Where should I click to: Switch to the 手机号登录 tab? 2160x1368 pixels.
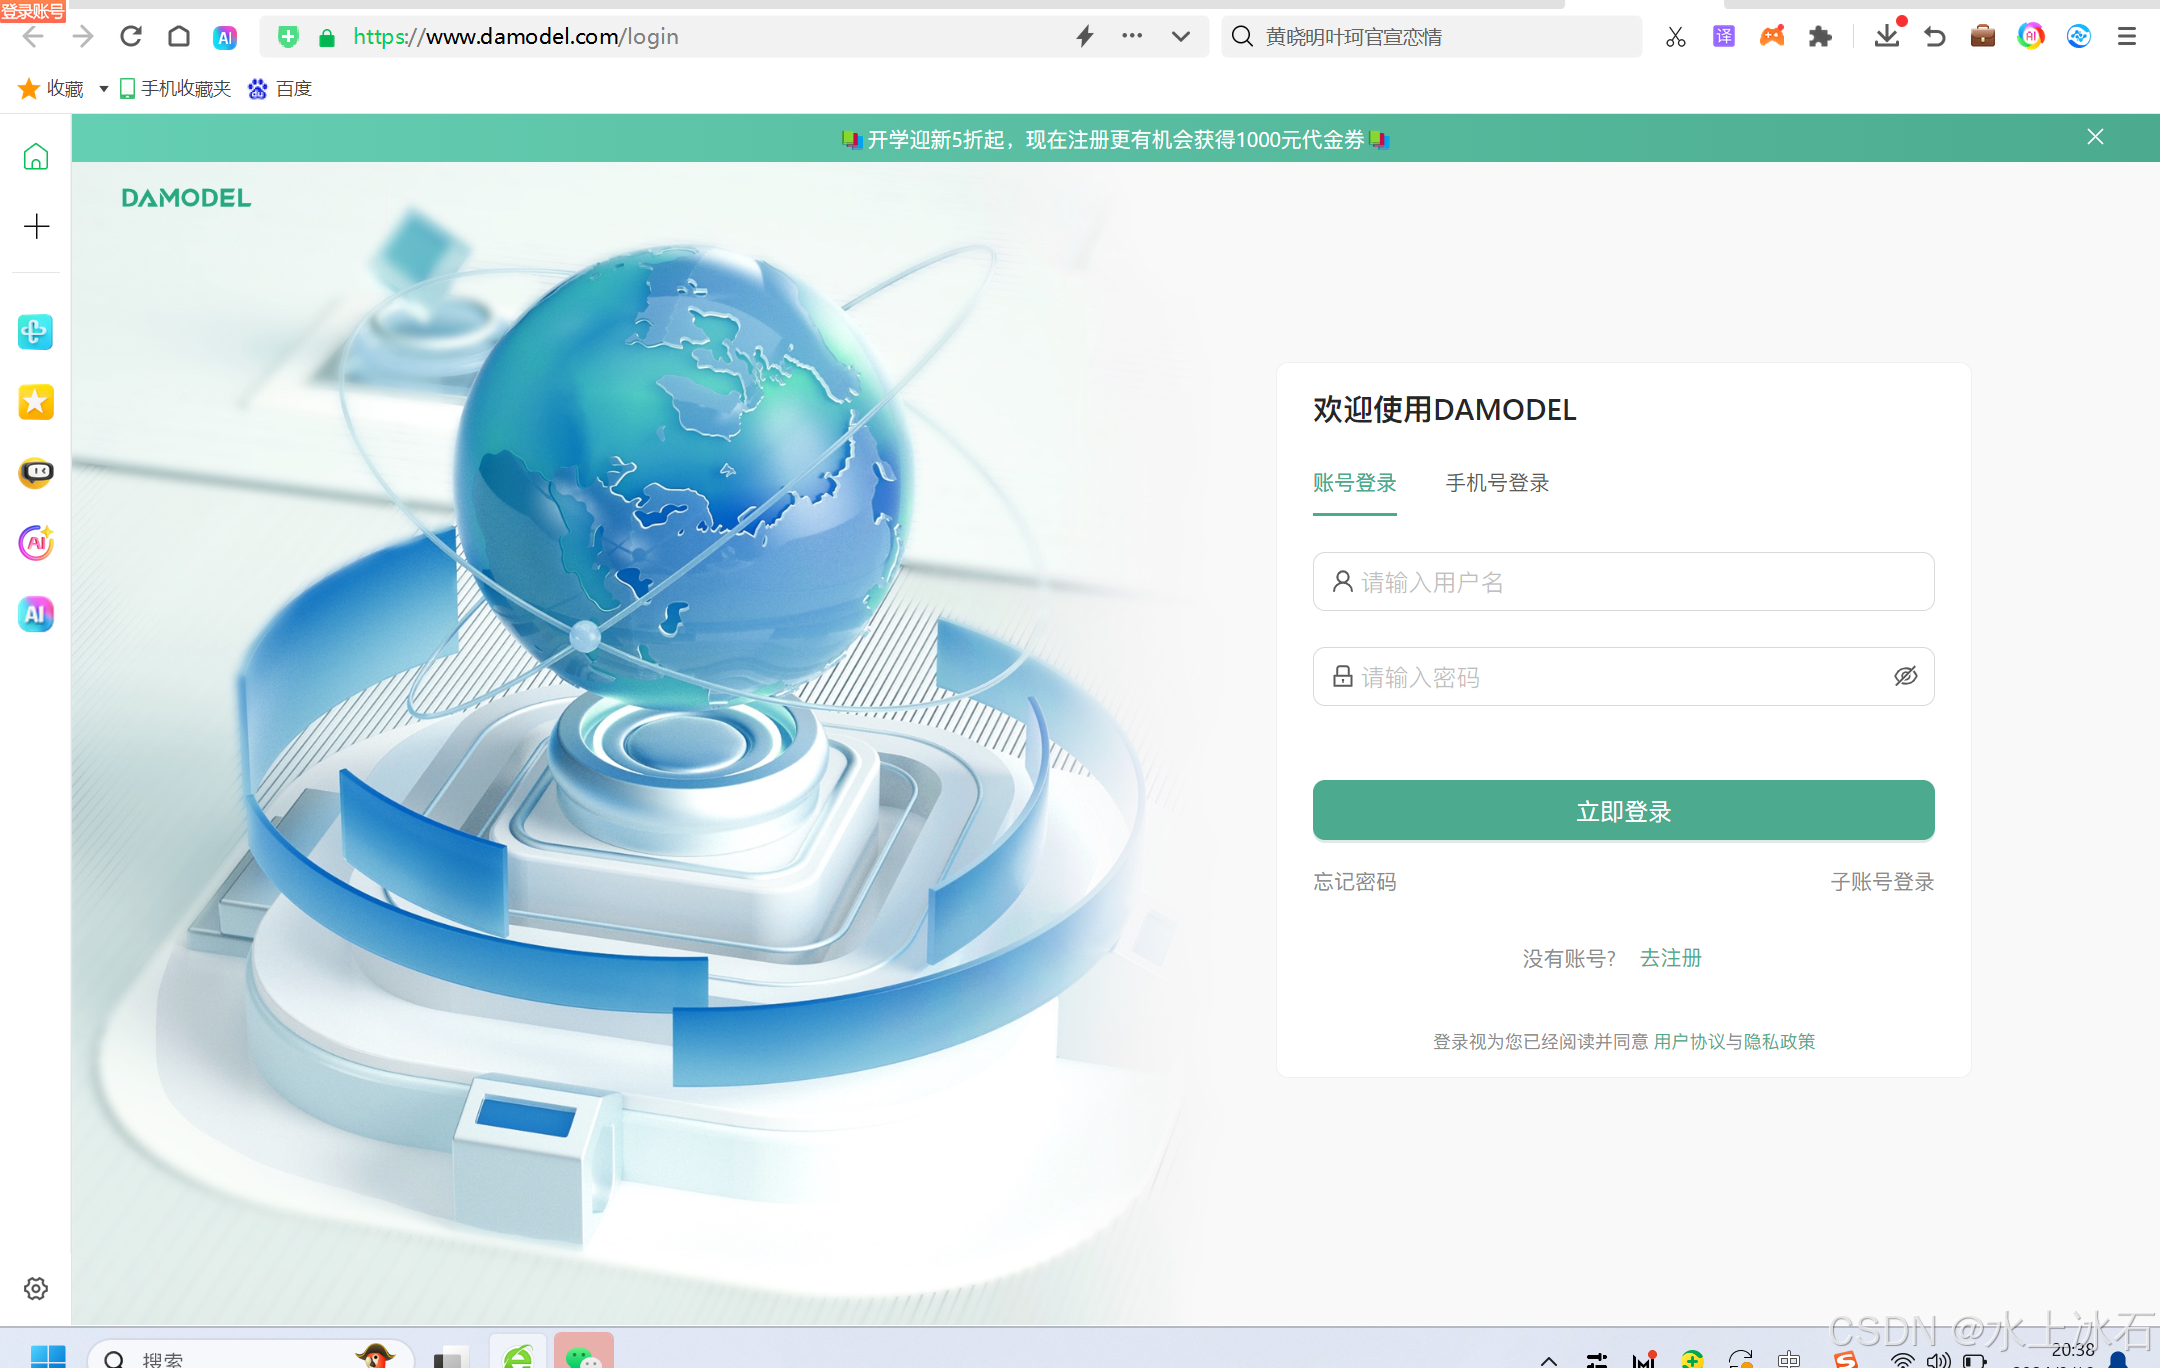point(1497,483)
